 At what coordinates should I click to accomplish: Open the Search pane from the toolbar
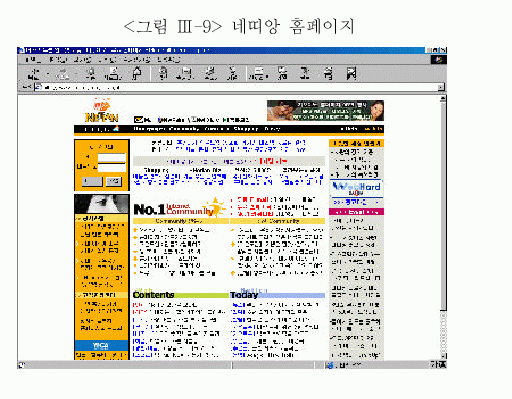point(163,74)
